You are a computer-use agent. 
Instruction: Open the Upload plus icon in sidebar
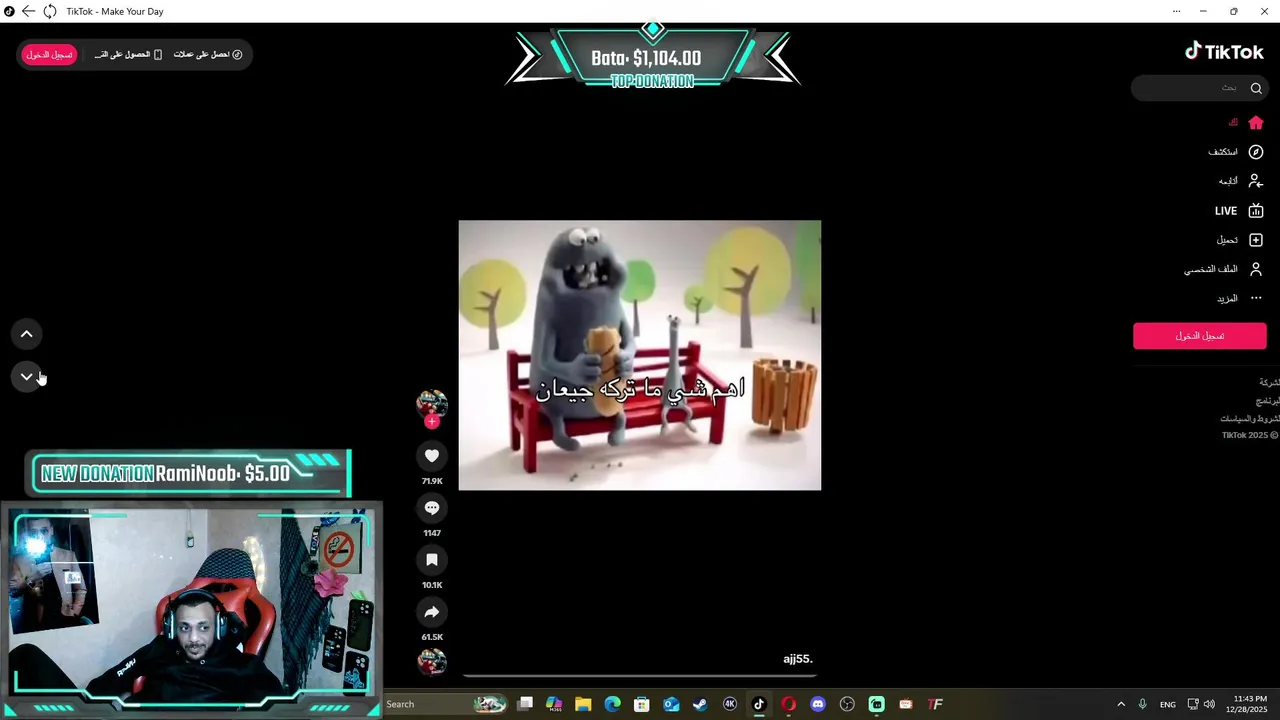(x=1256, y=240)
